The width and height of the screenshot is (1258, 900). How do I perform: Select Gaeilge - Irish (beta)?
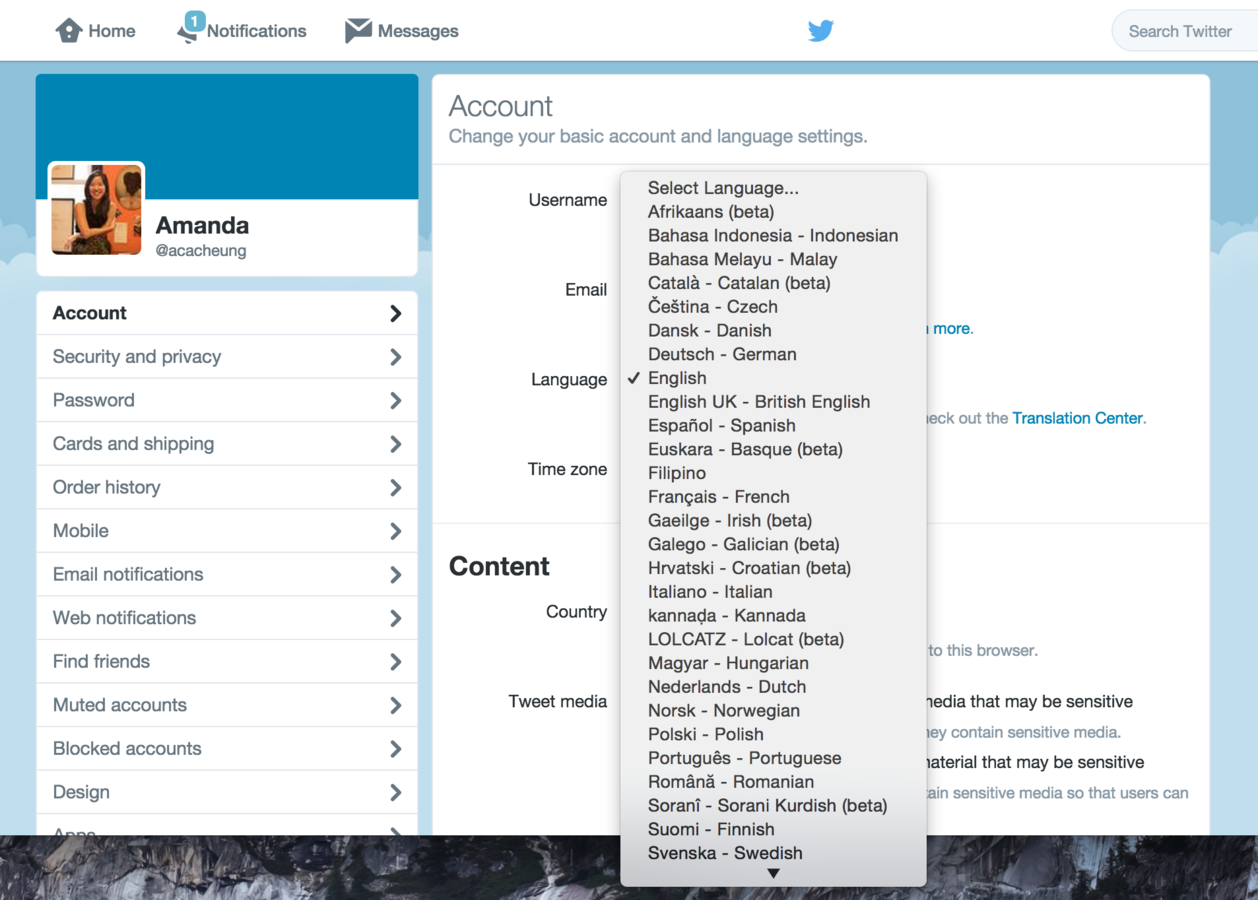point(773,521)
